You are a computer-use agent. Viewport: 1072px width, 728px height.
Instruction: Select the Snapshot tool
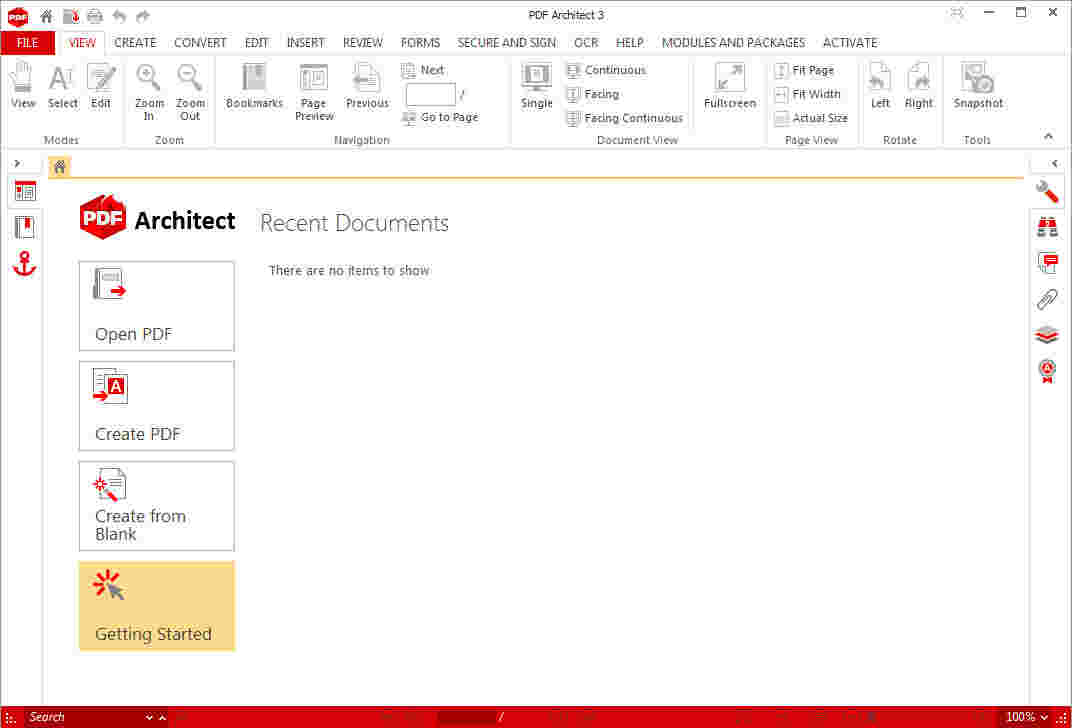click(x=977, y=90)
